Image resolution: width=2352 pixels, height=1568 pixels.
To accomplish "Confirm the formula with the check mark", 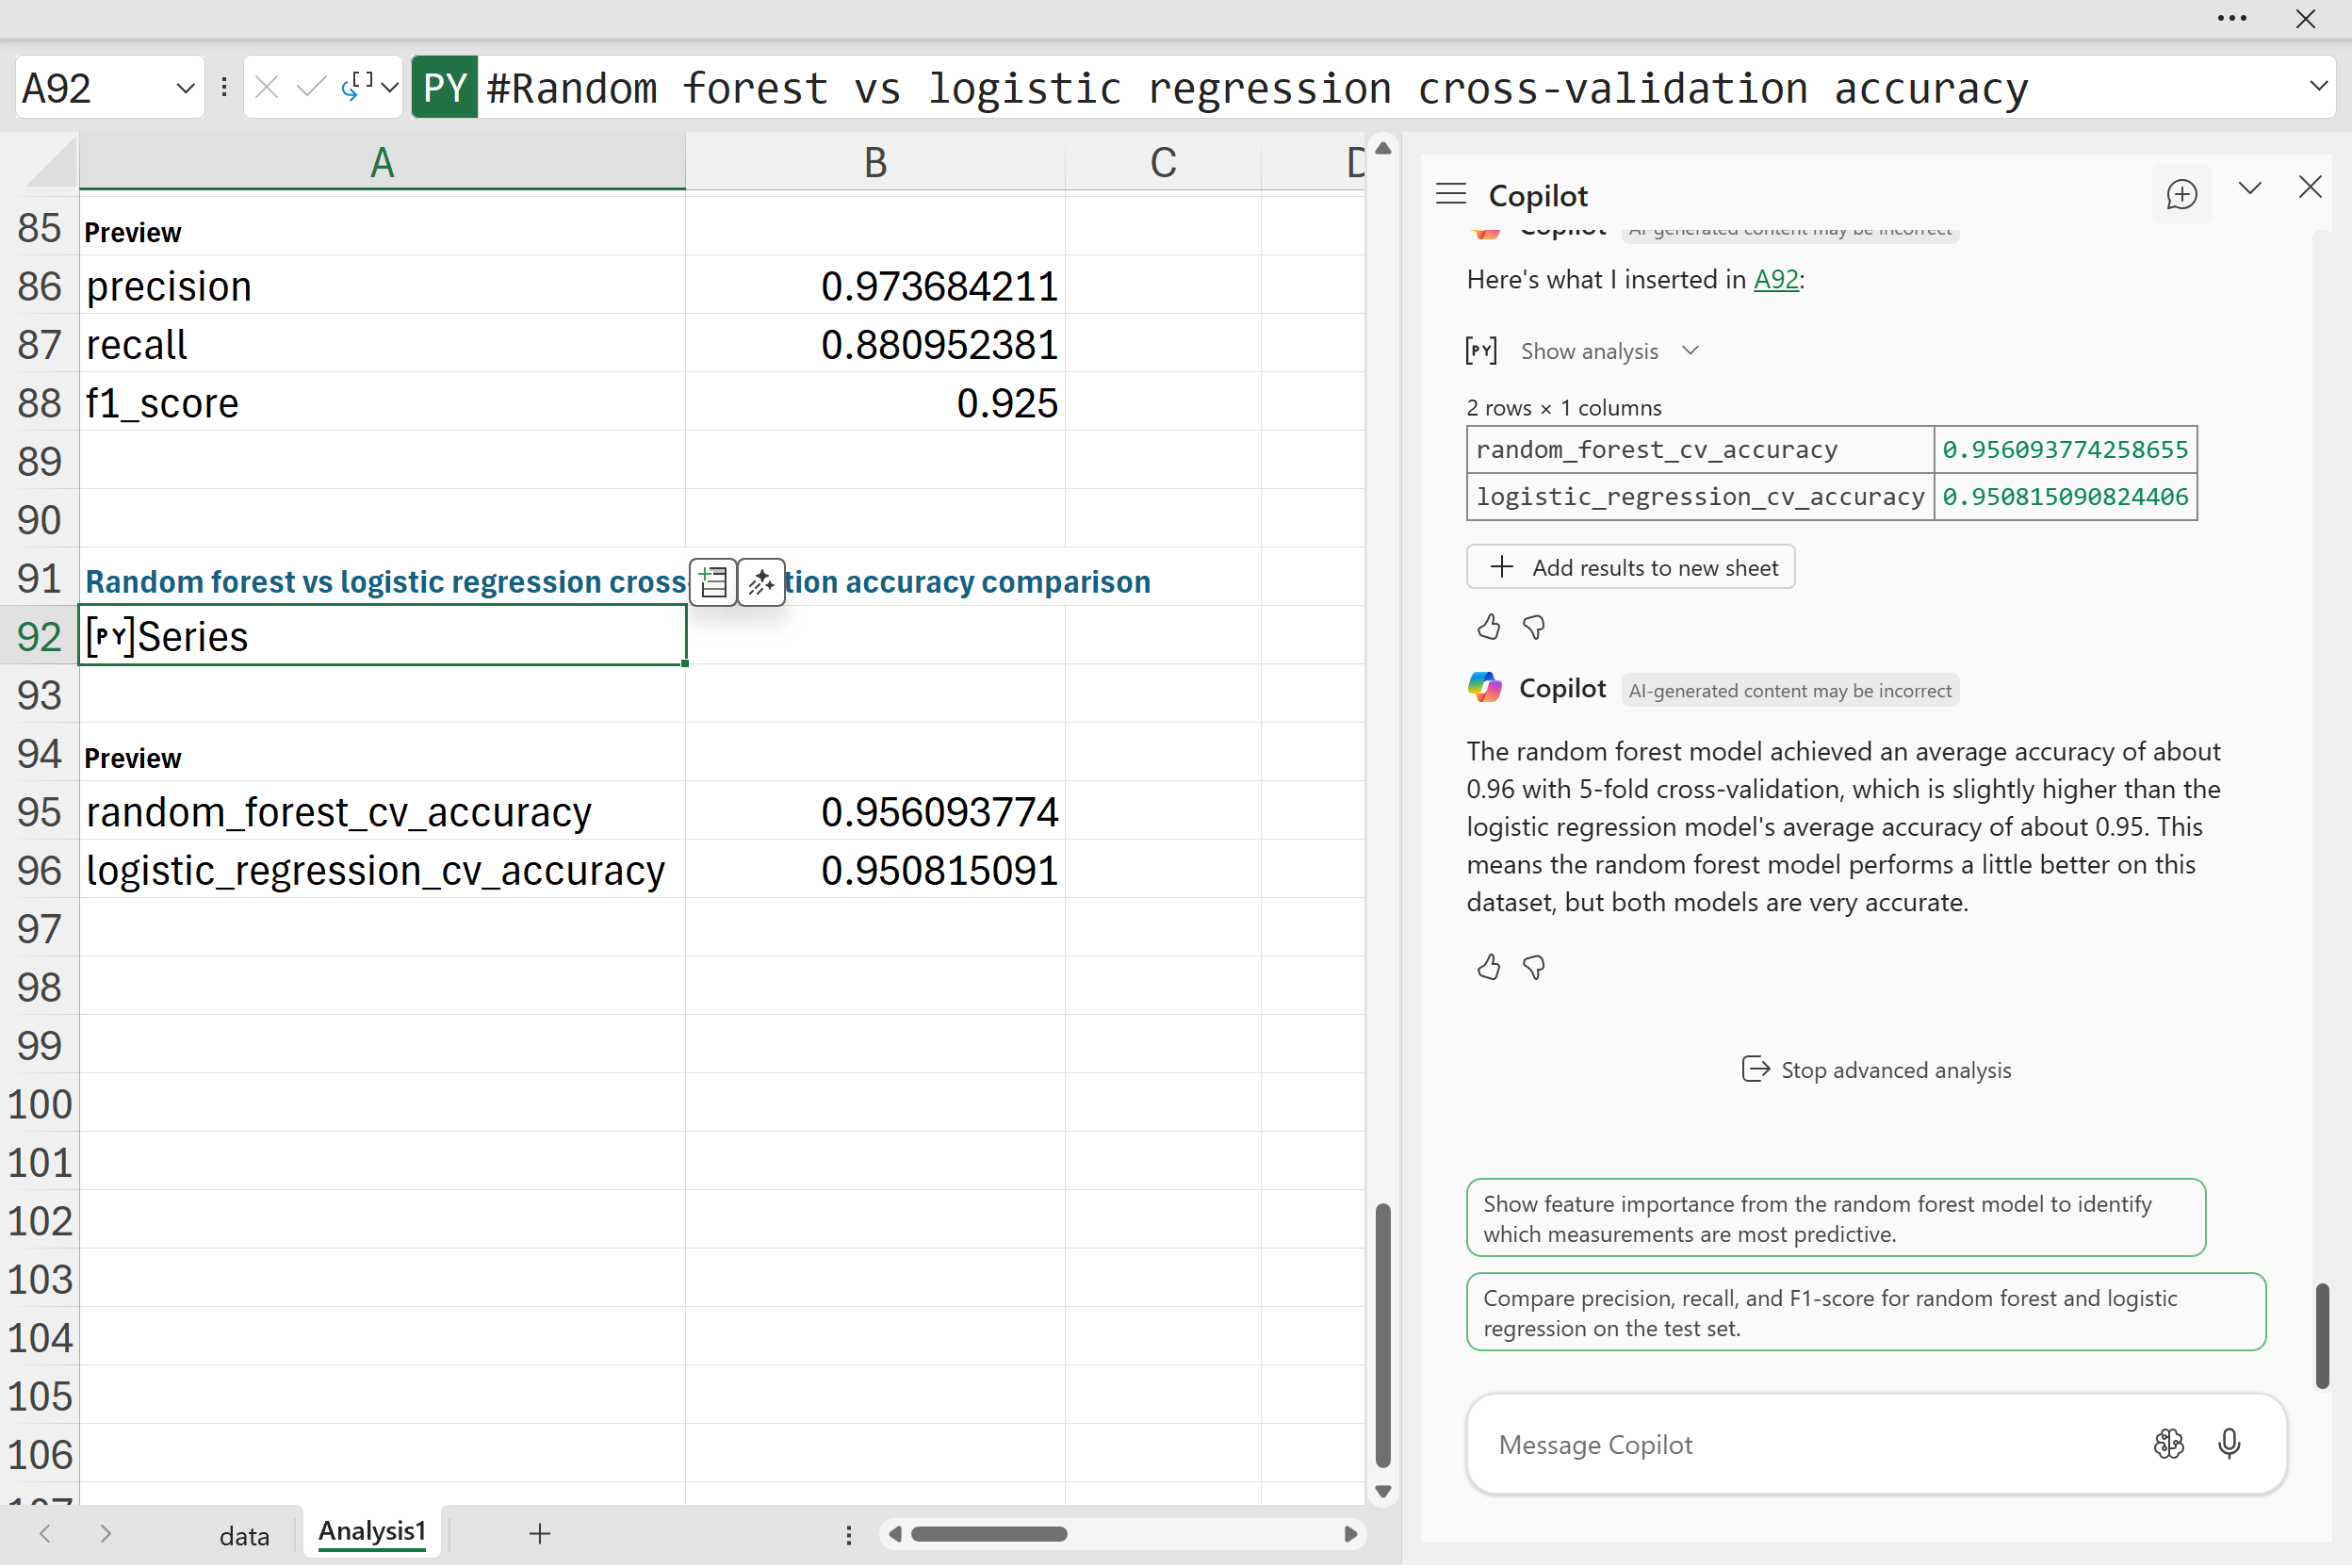I will point(311,88).
